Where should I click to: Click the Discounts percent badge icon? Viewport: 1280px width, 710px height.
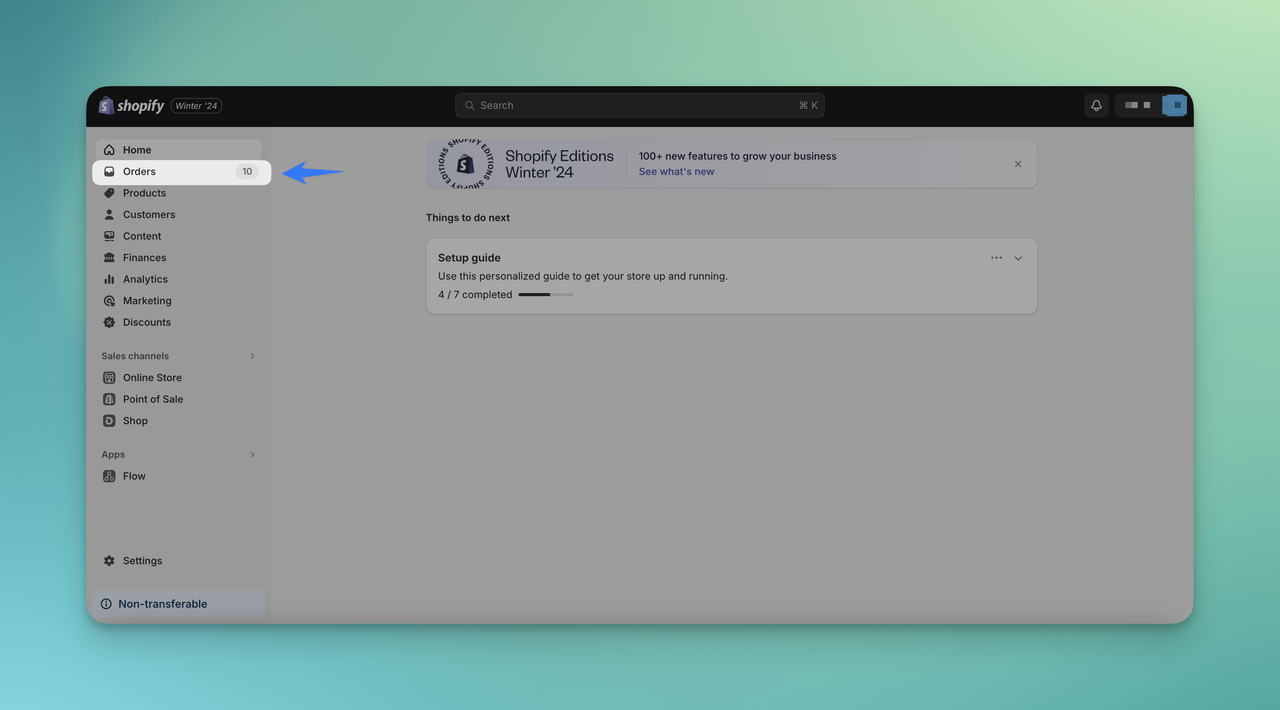[x=109, y=322]
